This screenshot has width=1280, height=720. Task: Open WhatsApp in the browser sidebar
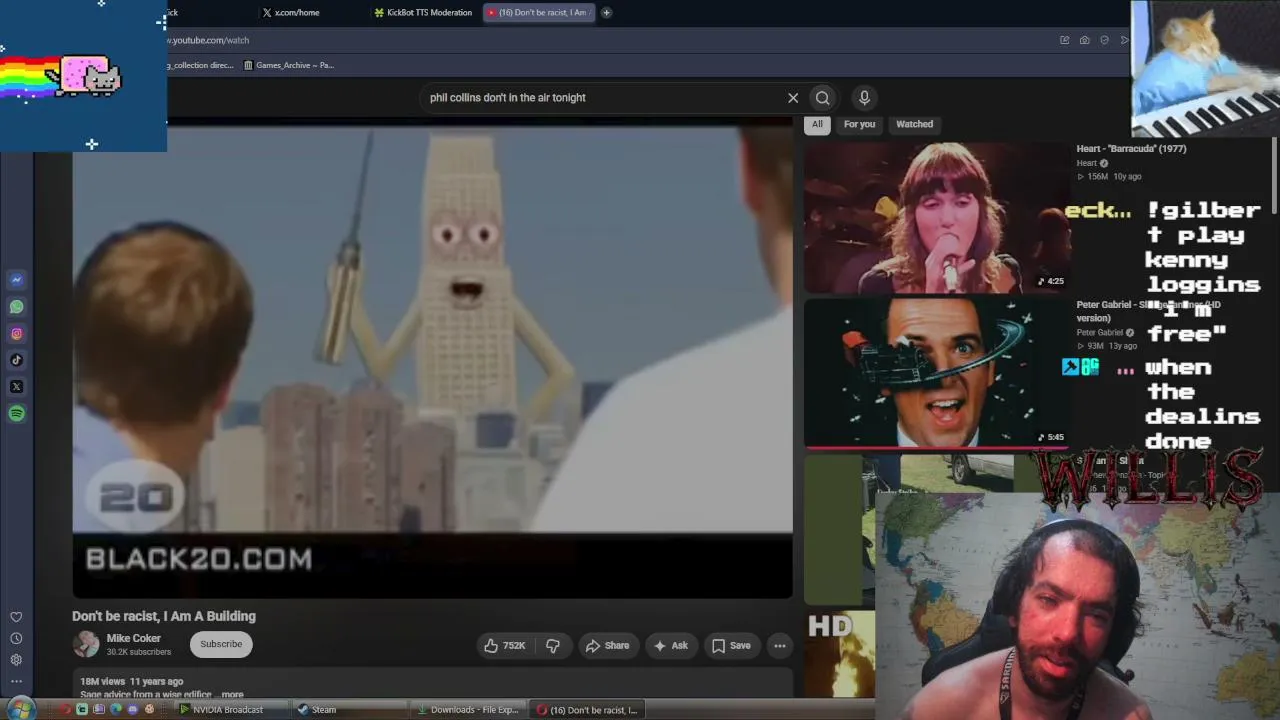[17, 307]
